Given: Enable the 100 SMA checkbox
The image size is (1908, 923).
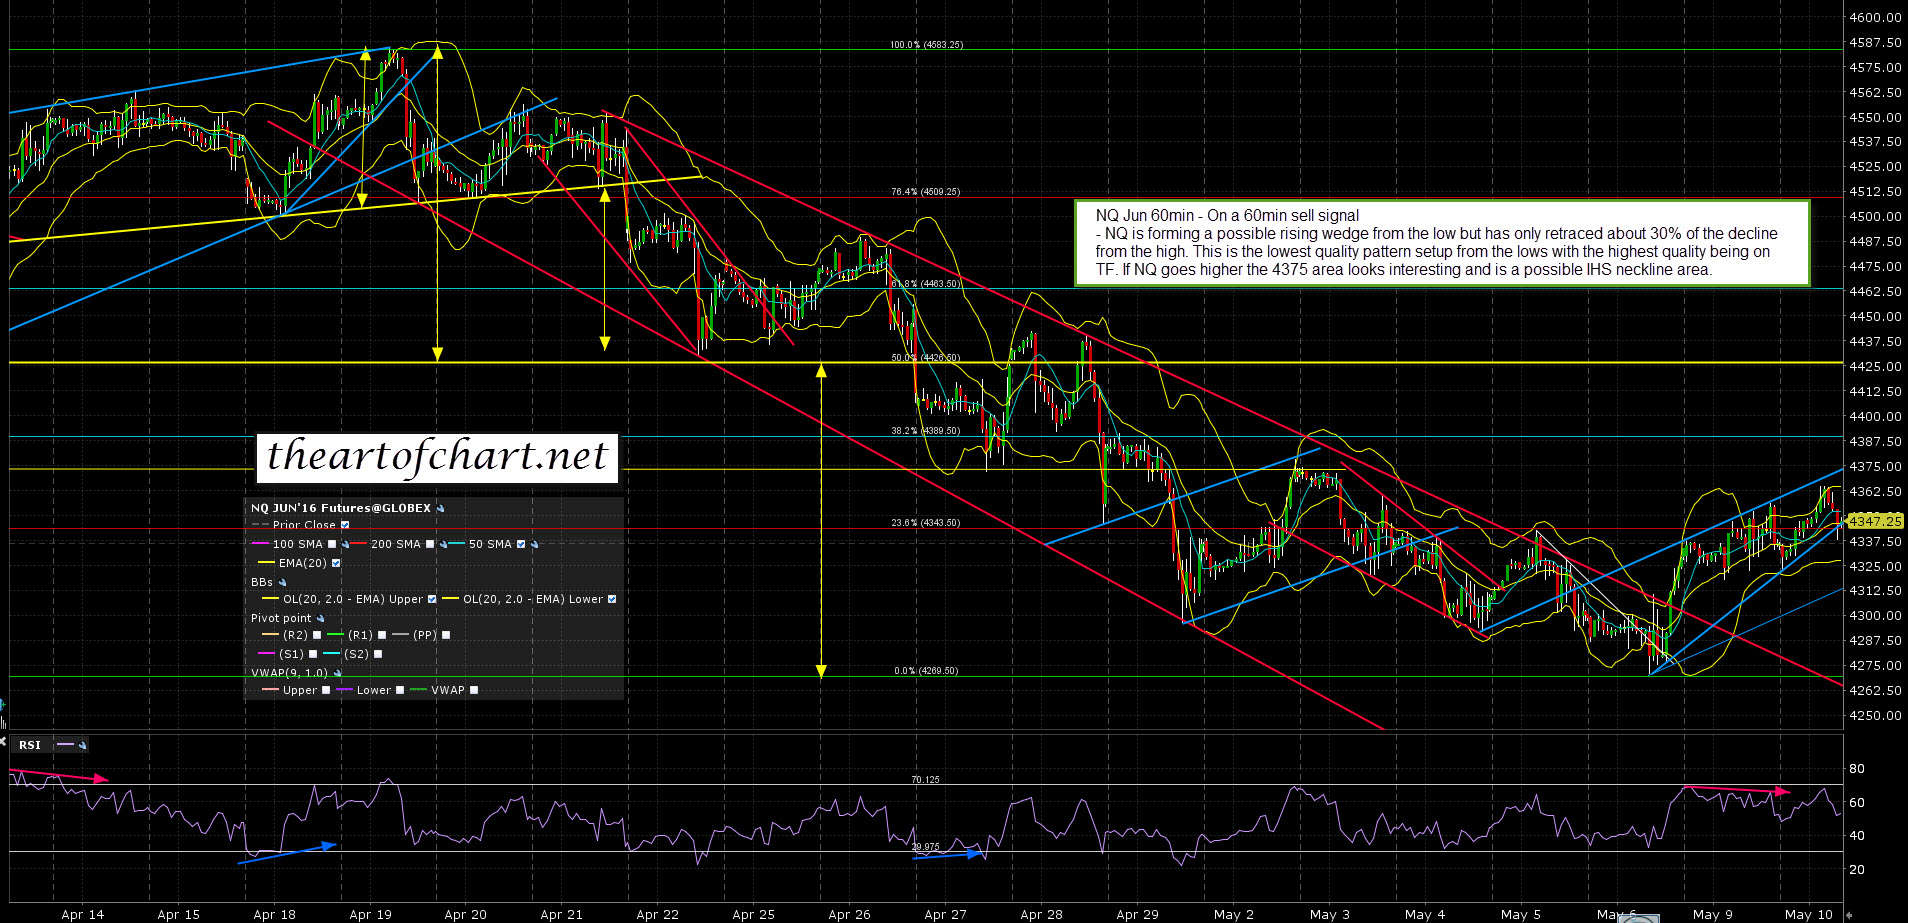Looking at the screenshot, I should (332, 545).
